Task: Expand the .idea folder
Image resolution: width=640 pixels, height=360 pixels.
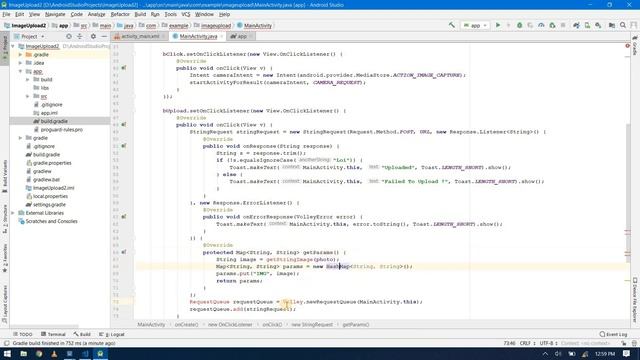Action: click(x=20, y=63)
